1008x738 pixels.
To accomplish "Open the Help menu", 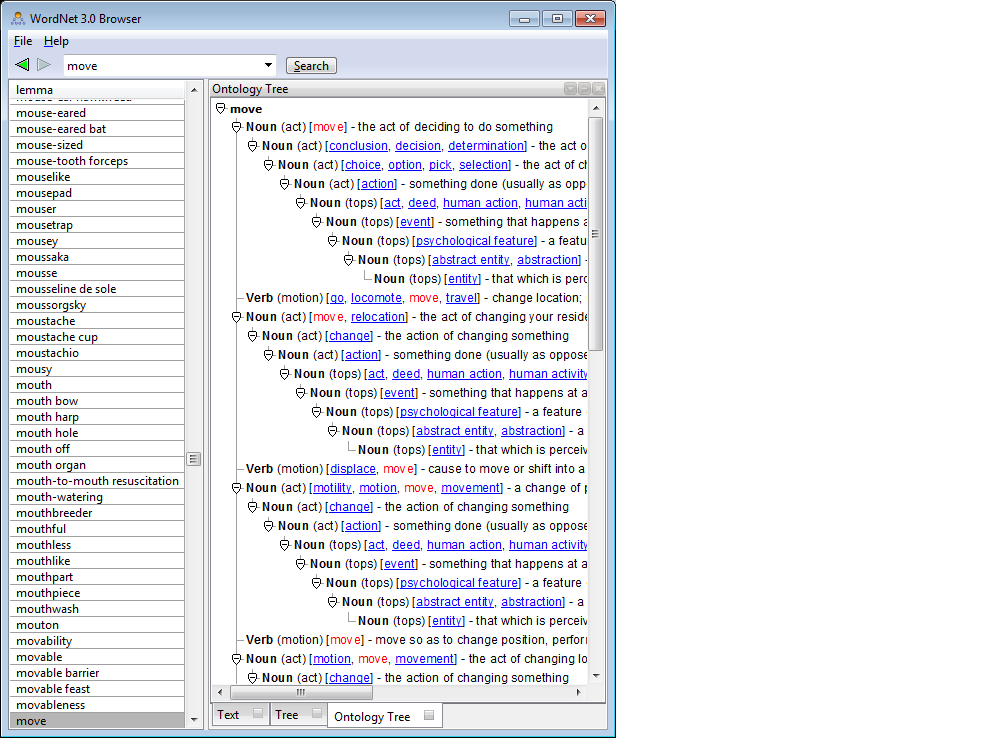I will click(x=56, y=41).
